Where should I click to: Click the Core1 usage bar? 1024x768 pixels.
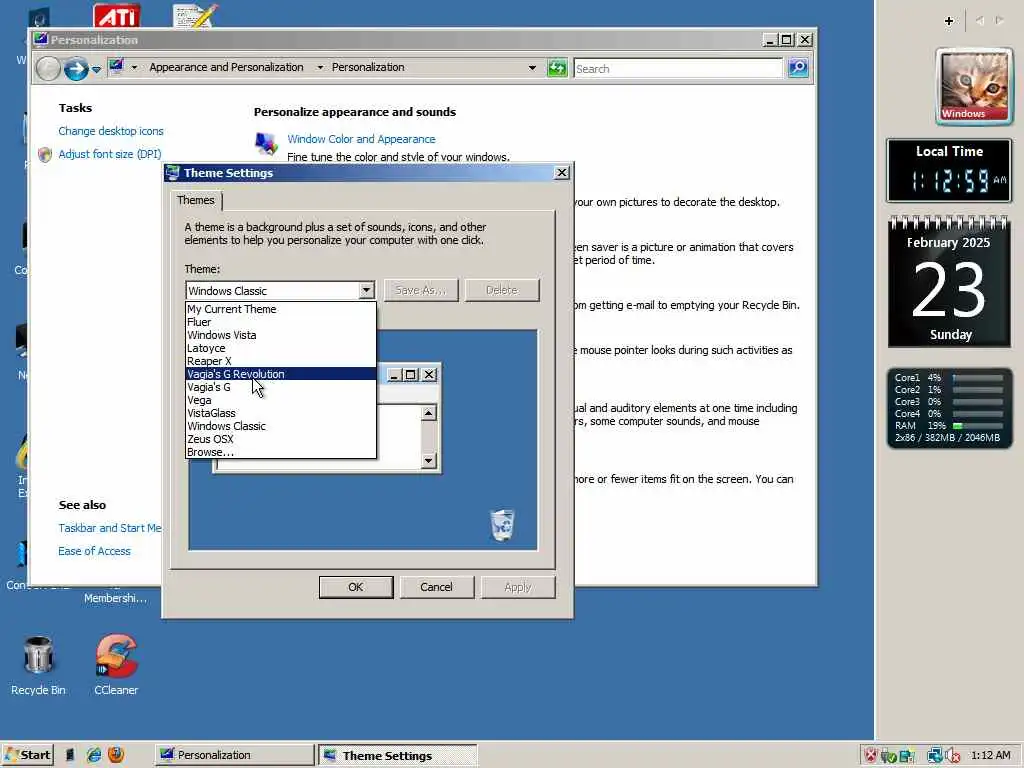(x=978, y=378)
